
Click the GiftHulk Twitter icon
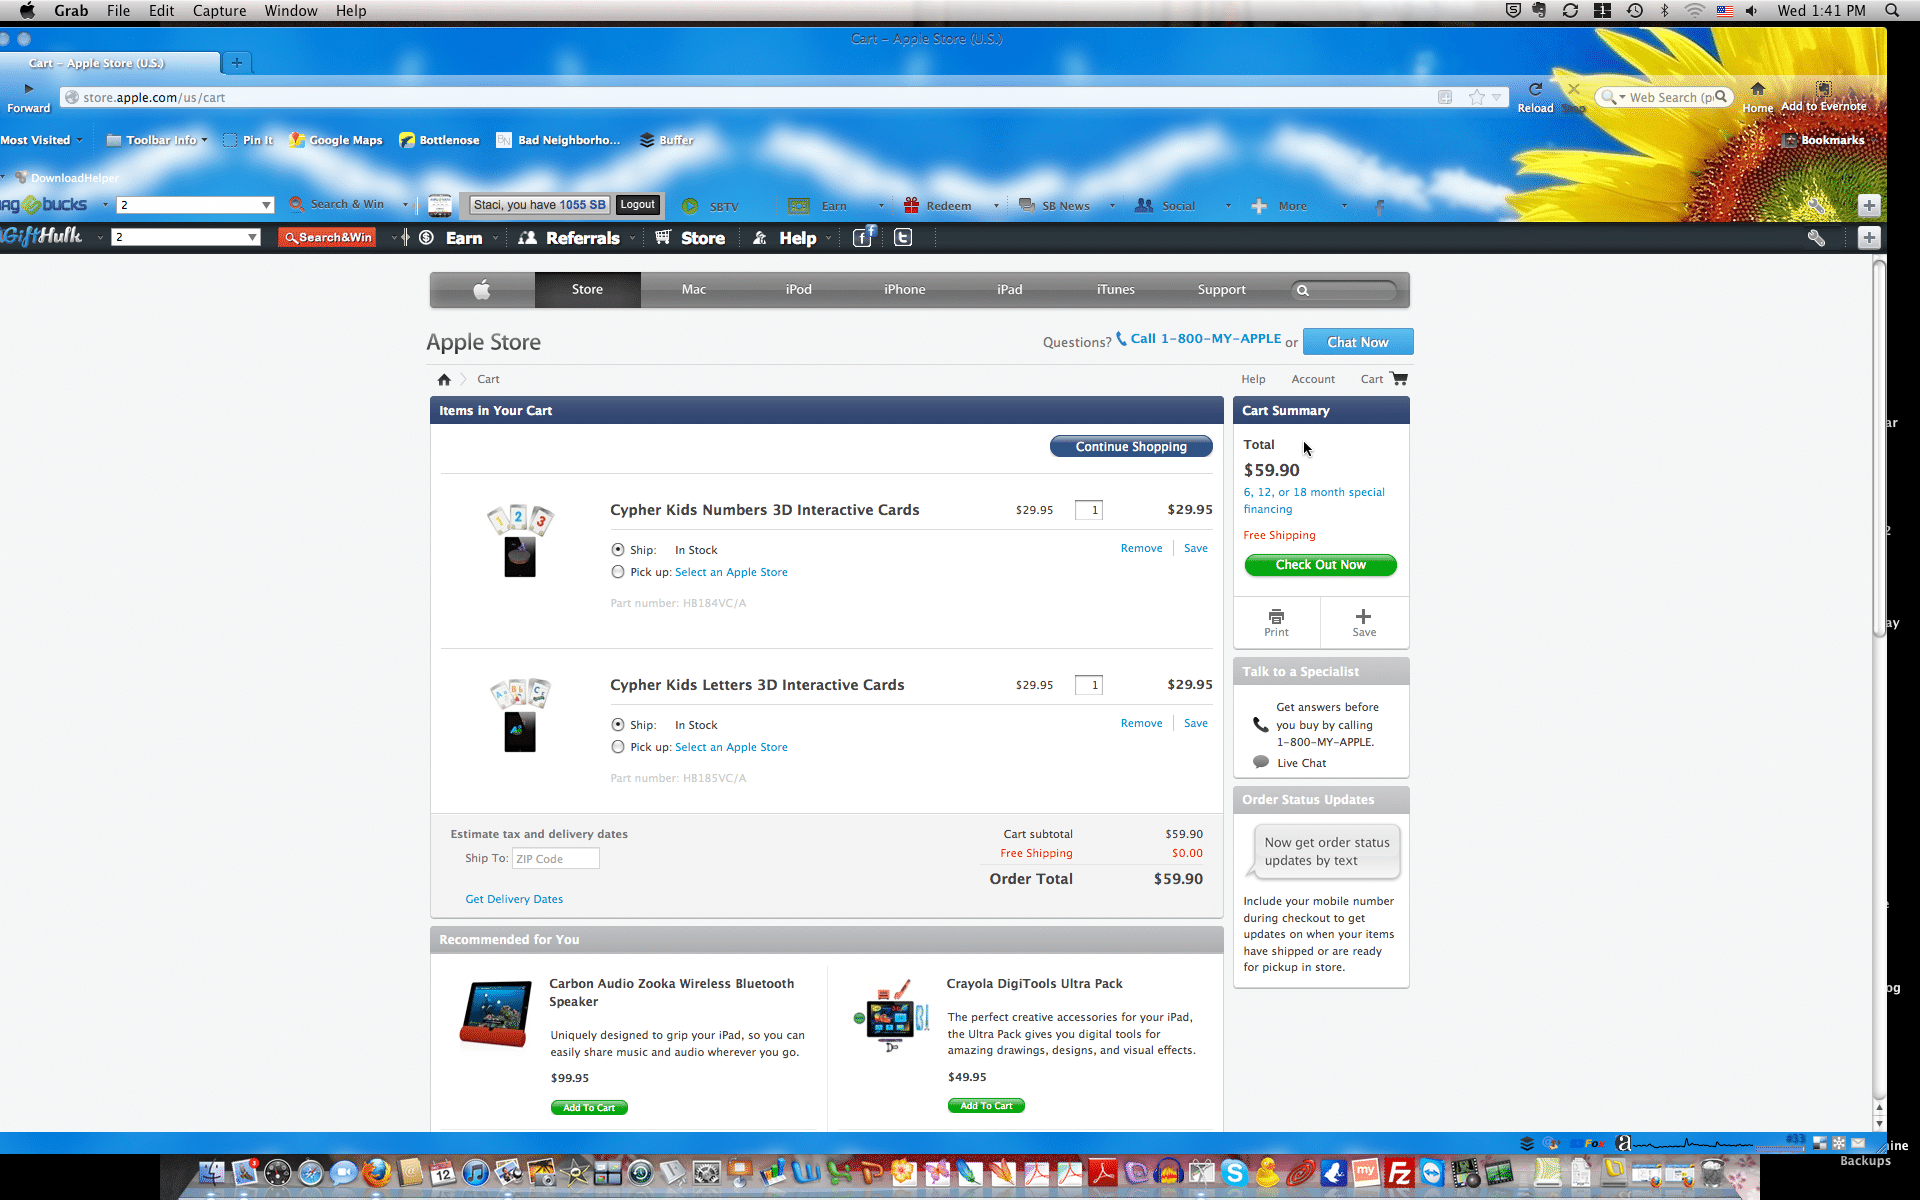click(903, 237)
